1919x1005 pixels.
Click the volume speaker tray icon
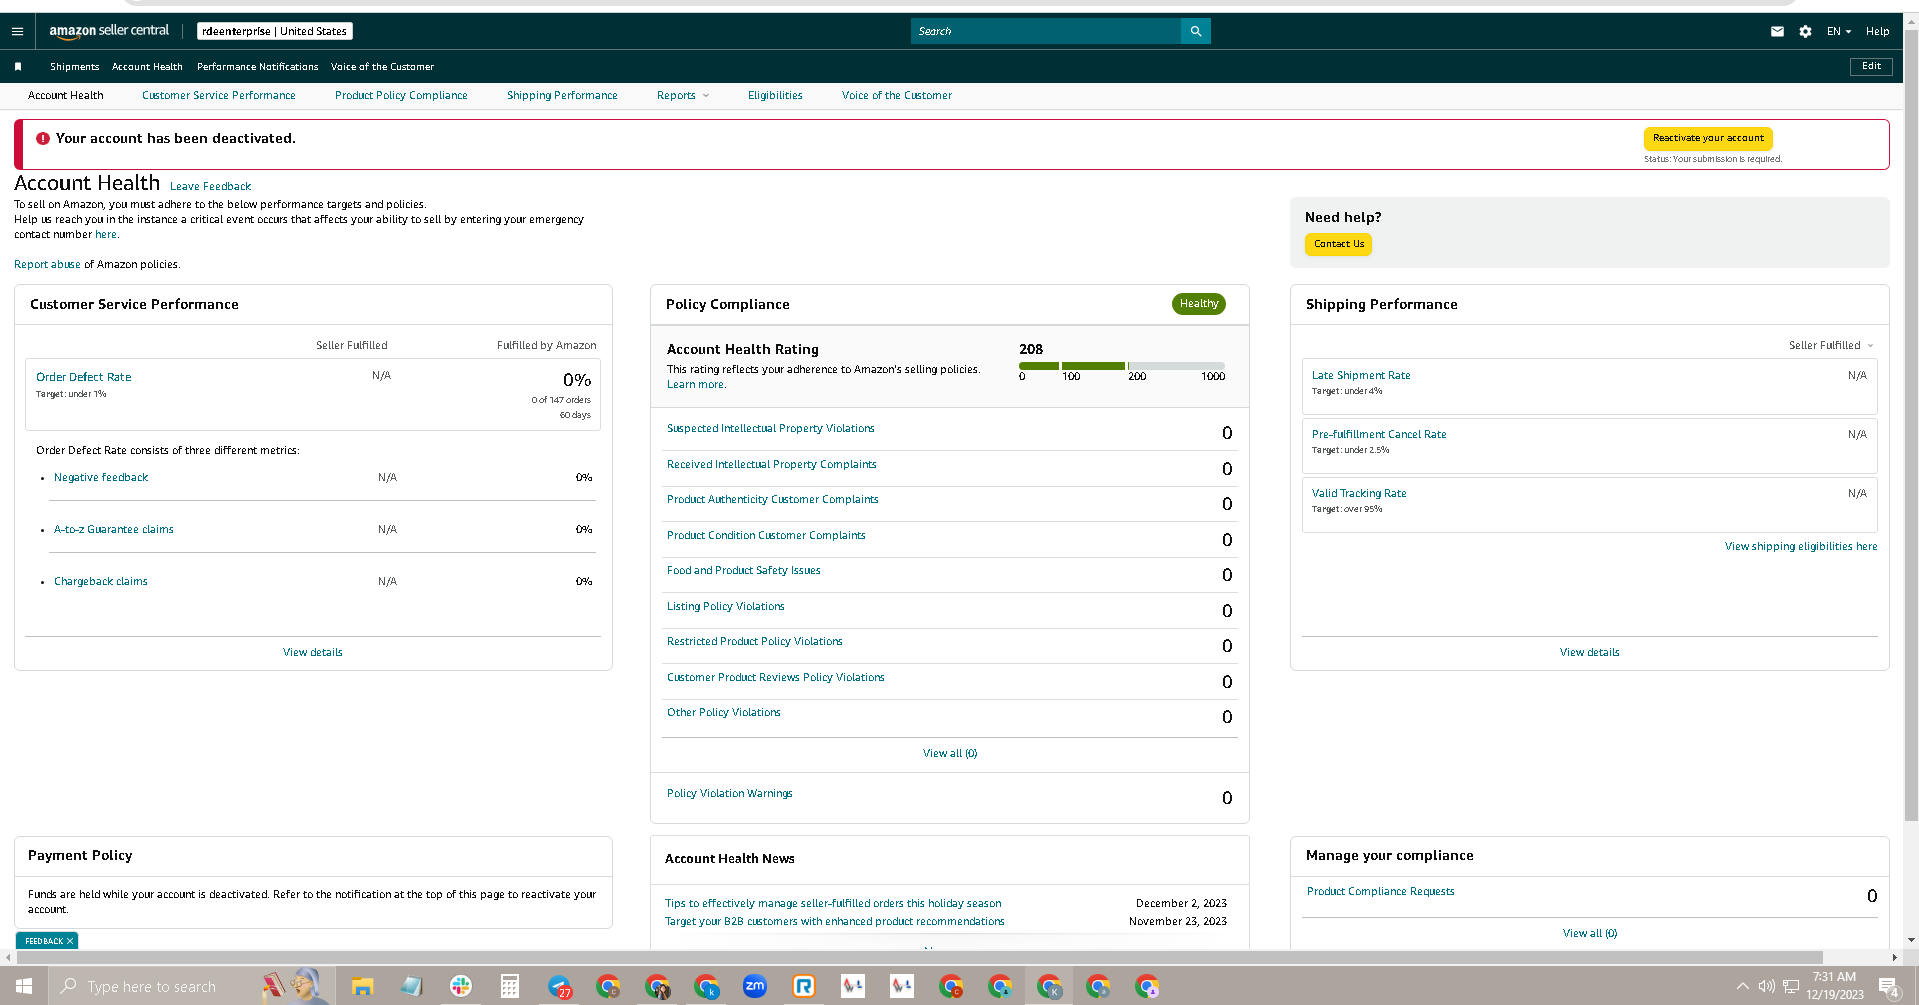coord(1766,986)
